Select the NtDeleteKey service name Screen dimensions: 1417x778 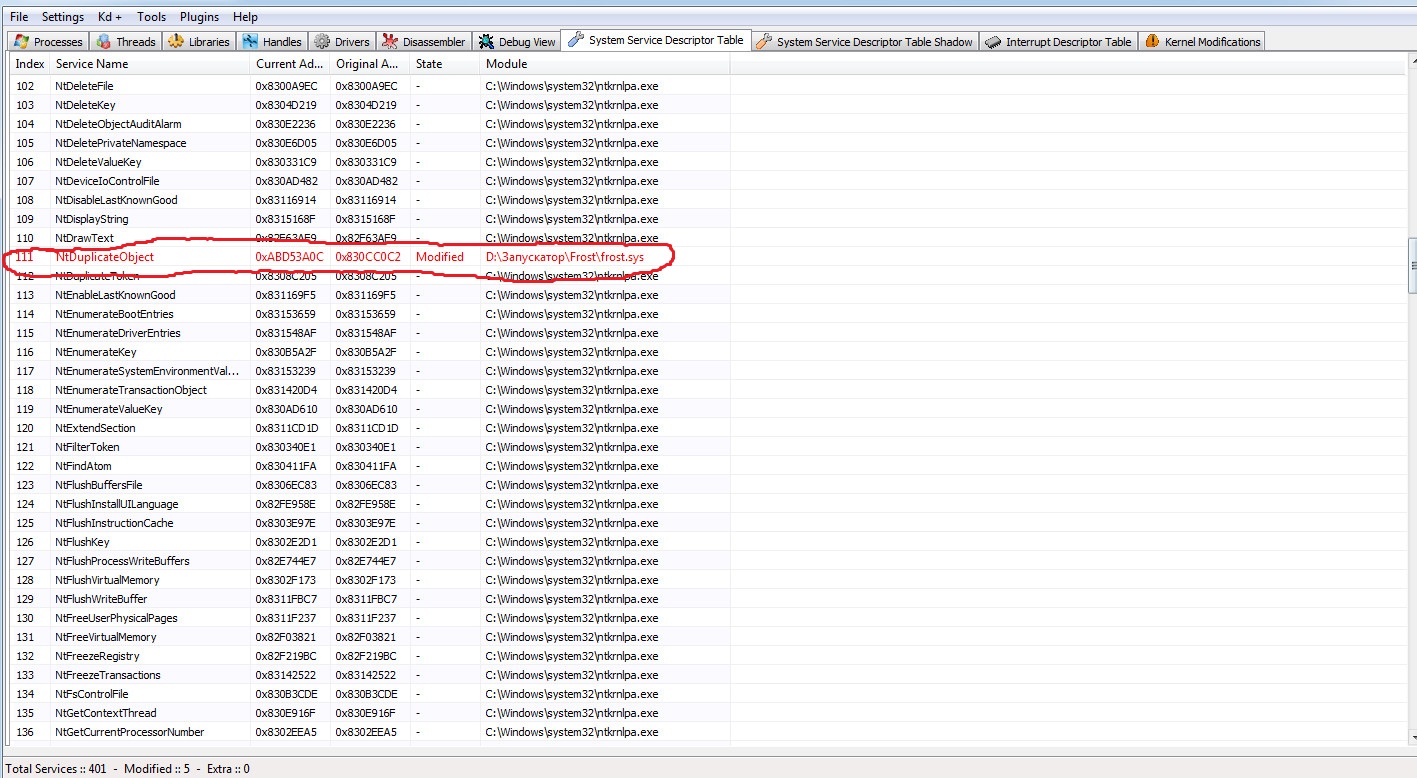pos(85,105)
